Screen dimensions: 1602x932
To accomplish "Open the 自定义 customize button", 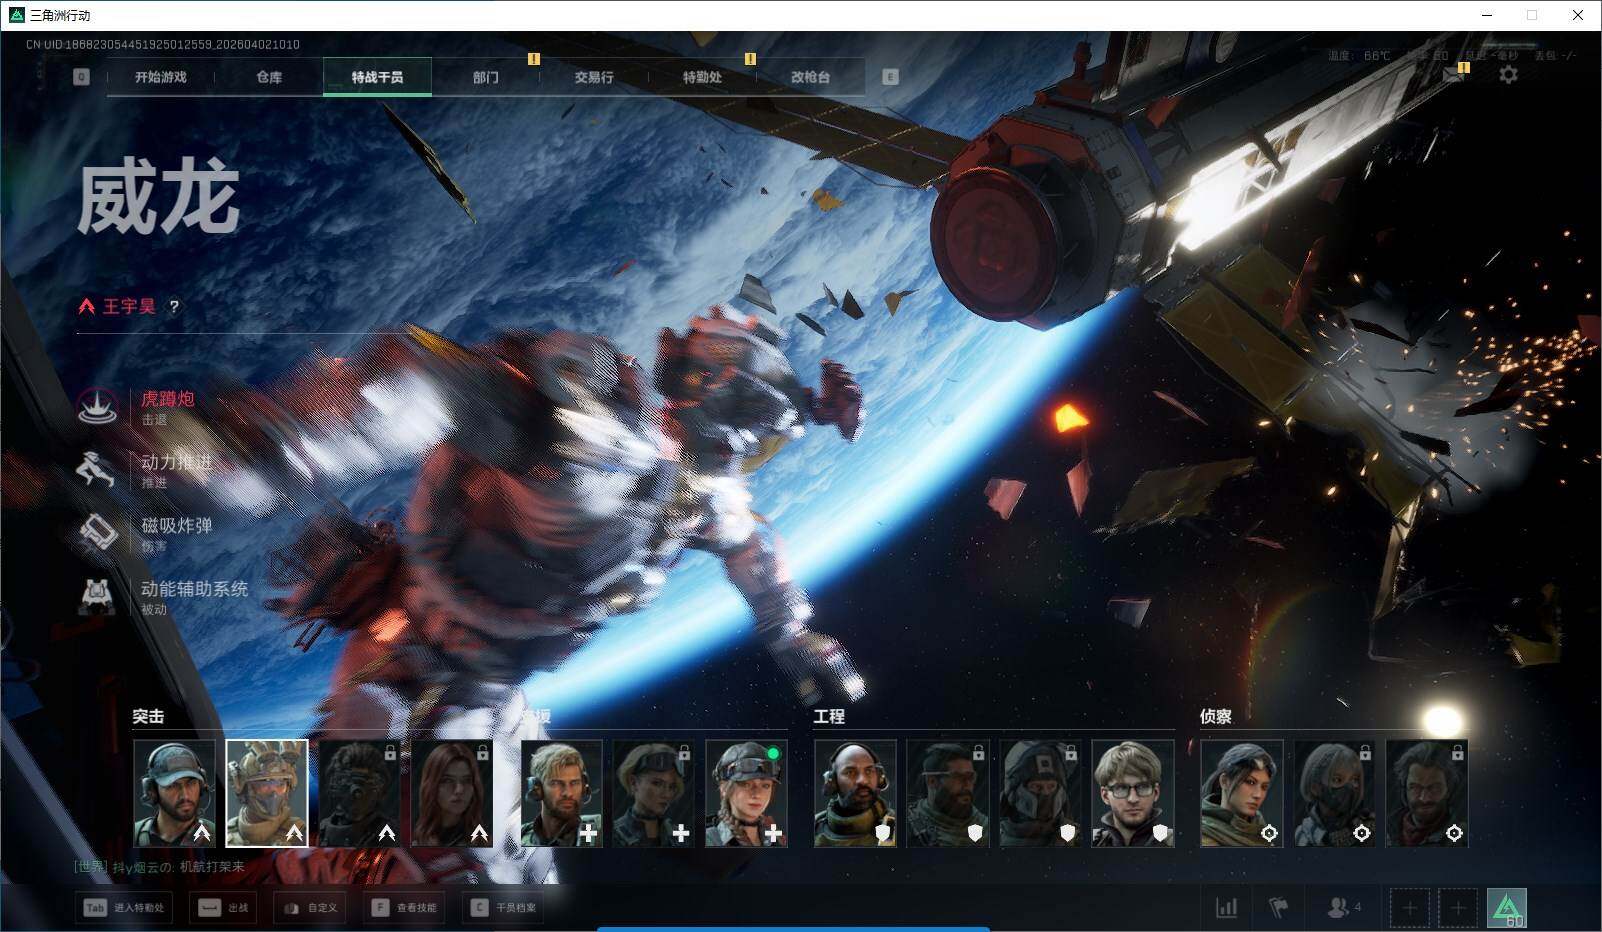I will point(310,908).
